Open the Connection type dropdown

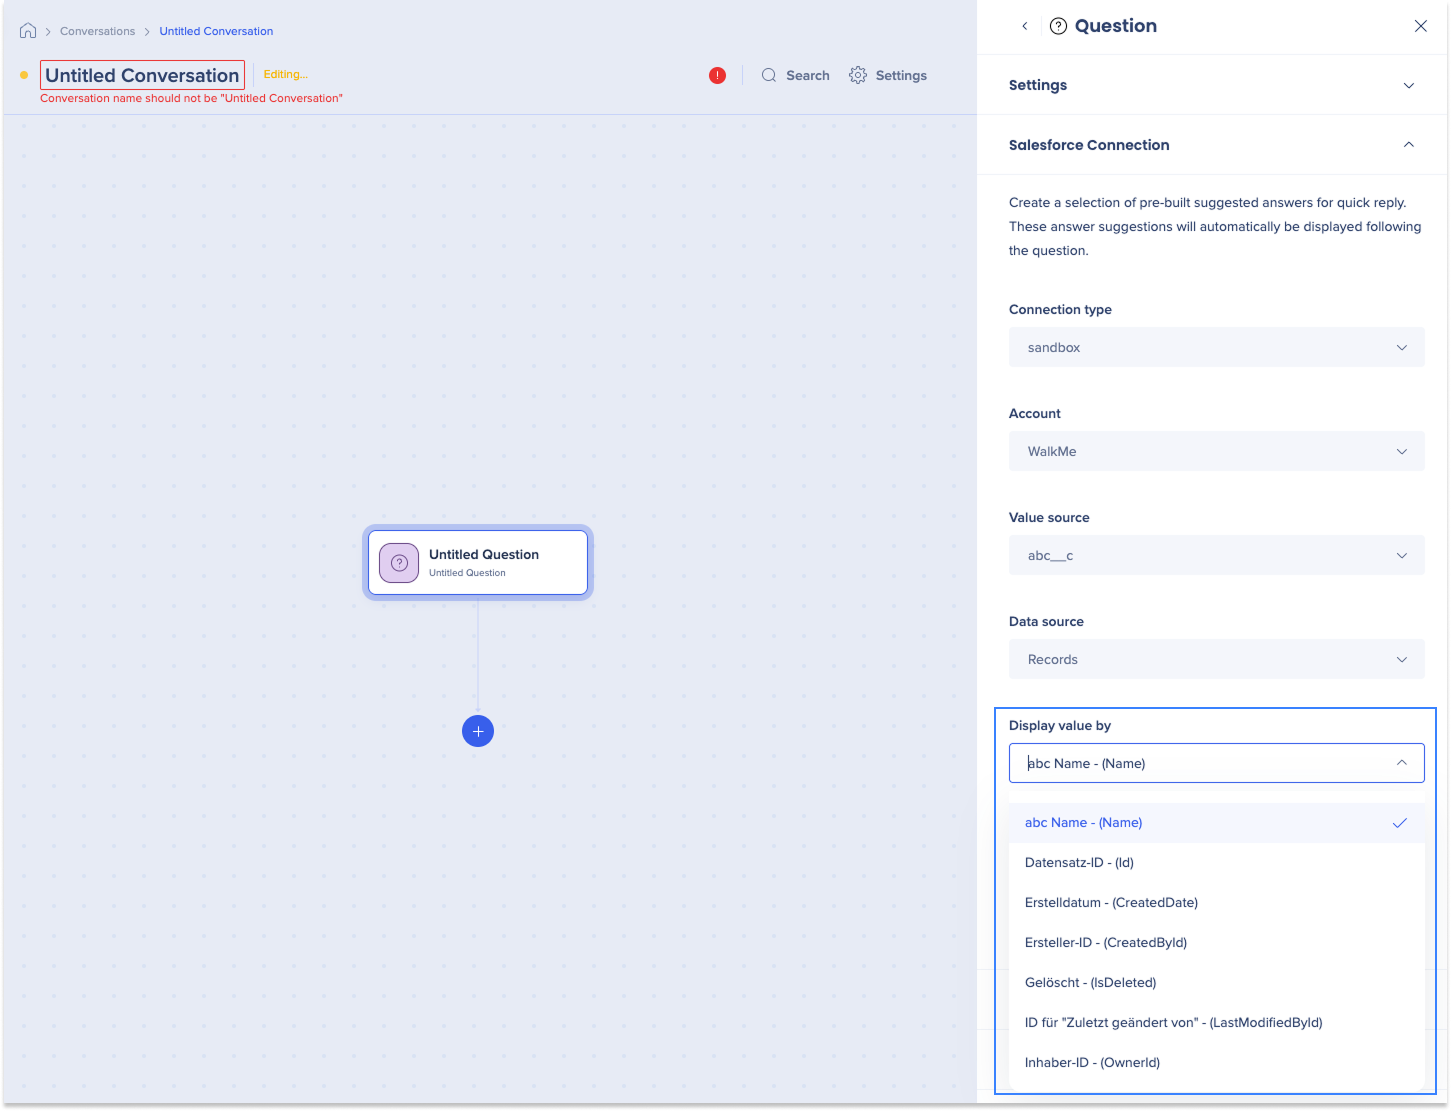1216,347
